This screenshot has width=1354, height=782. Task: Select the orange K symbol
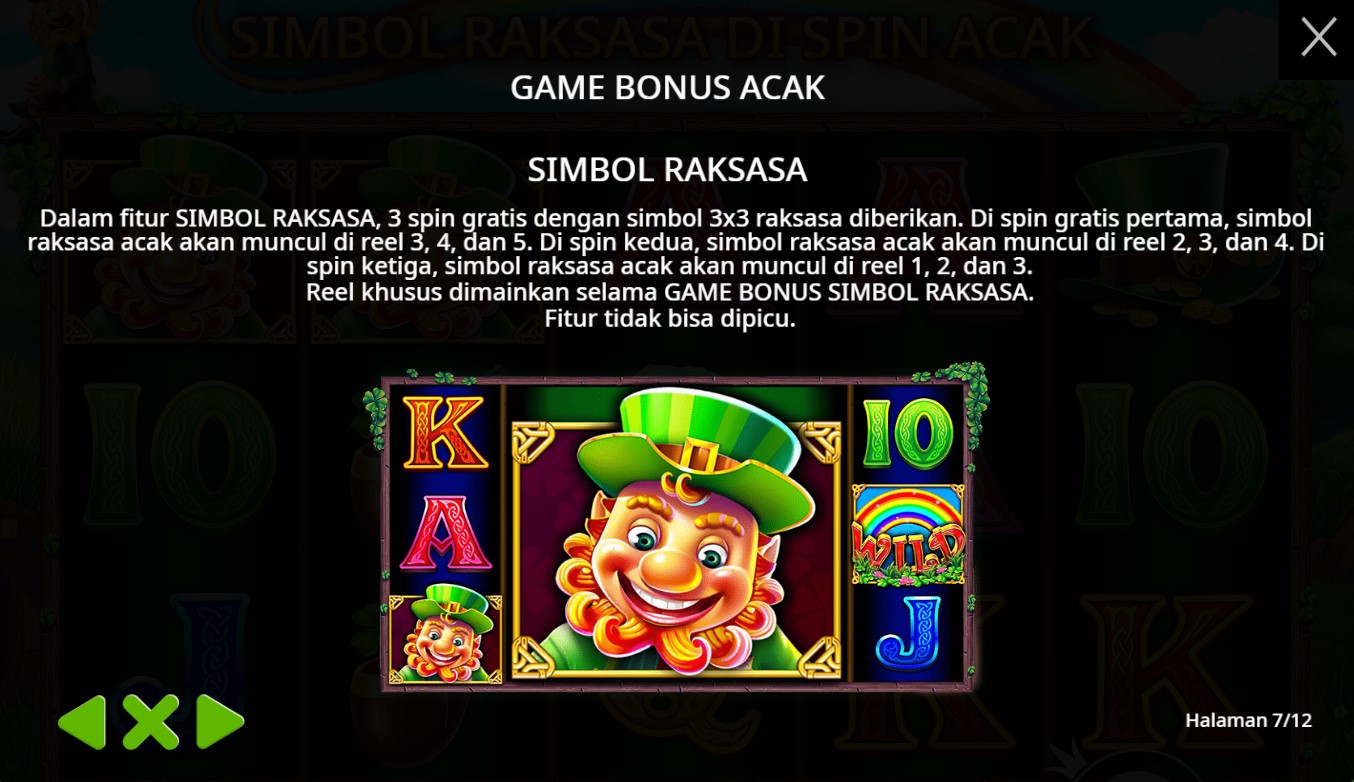pos(445,433)
